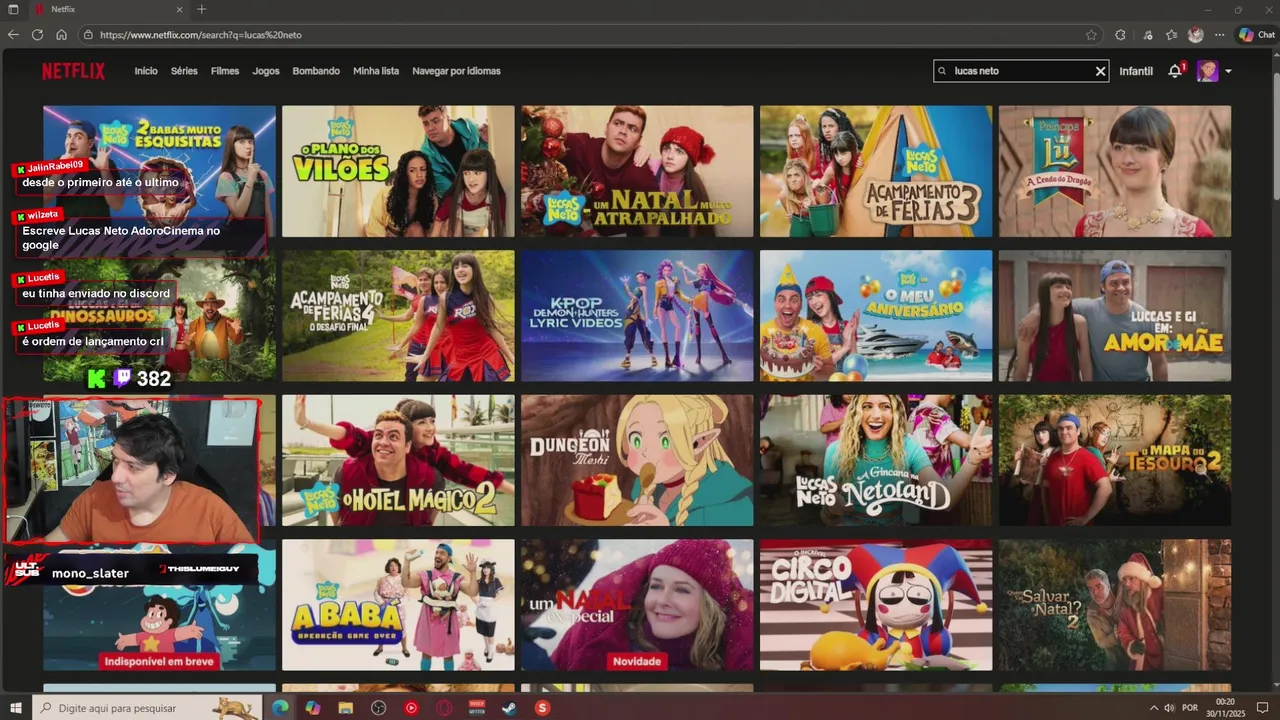The image size is (1280, 720).
Task: Open the browser extensions puzzle icon
Action: point(1120,34)
